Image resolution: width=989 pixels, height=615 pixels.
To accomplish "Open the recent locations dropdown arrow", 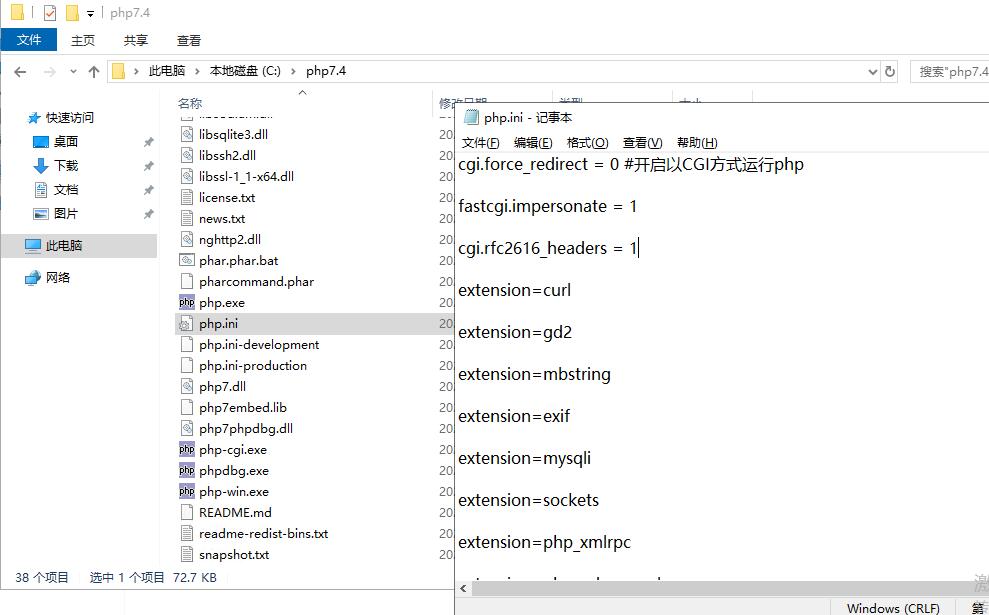I will pos(73,71).
